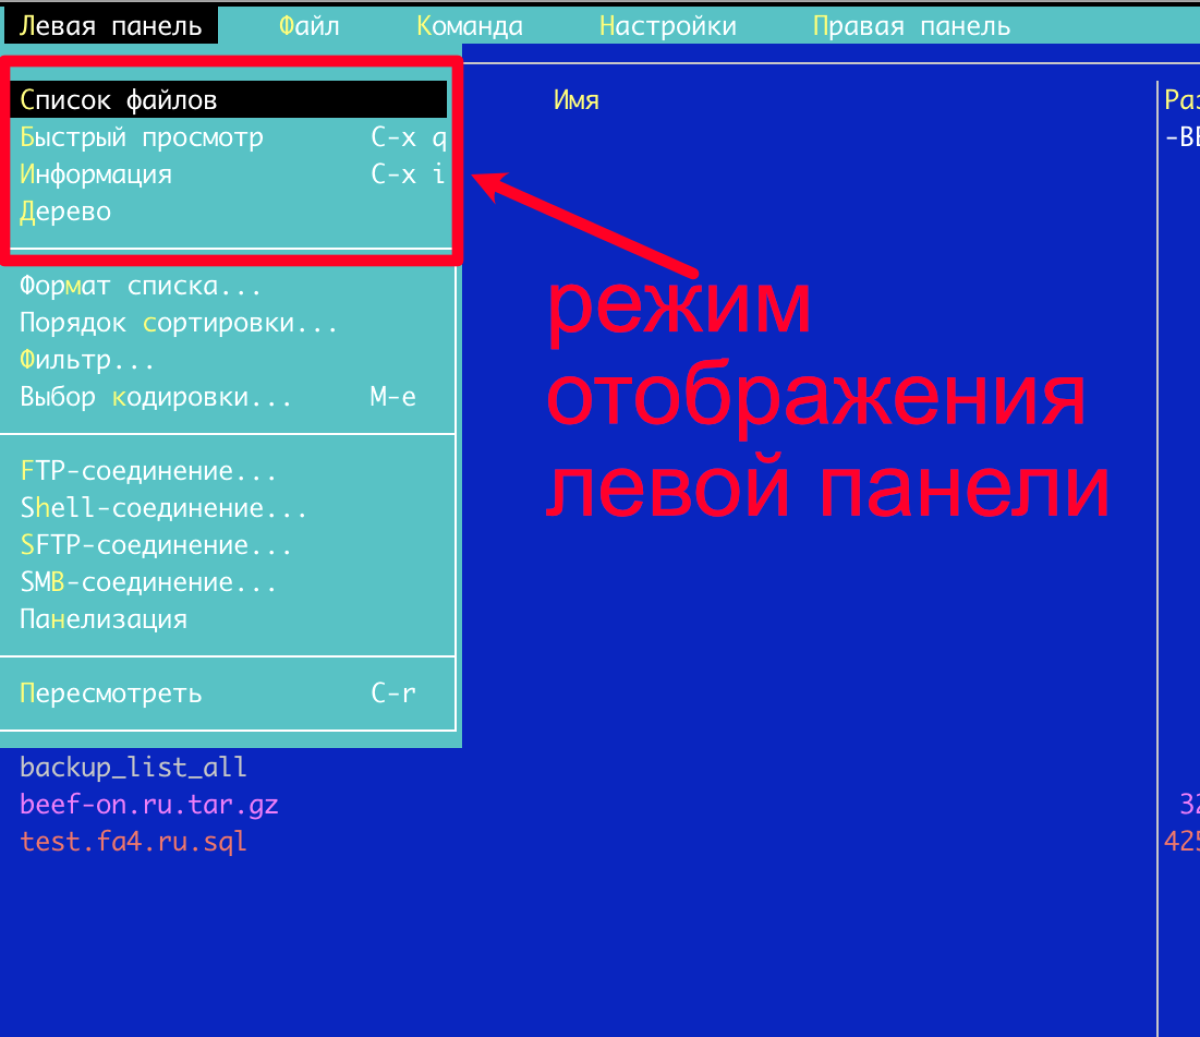1200x1037 pixels.
Task: Click Панелизация menu entry
Action: pyautogui.click(x=104, y=619)
